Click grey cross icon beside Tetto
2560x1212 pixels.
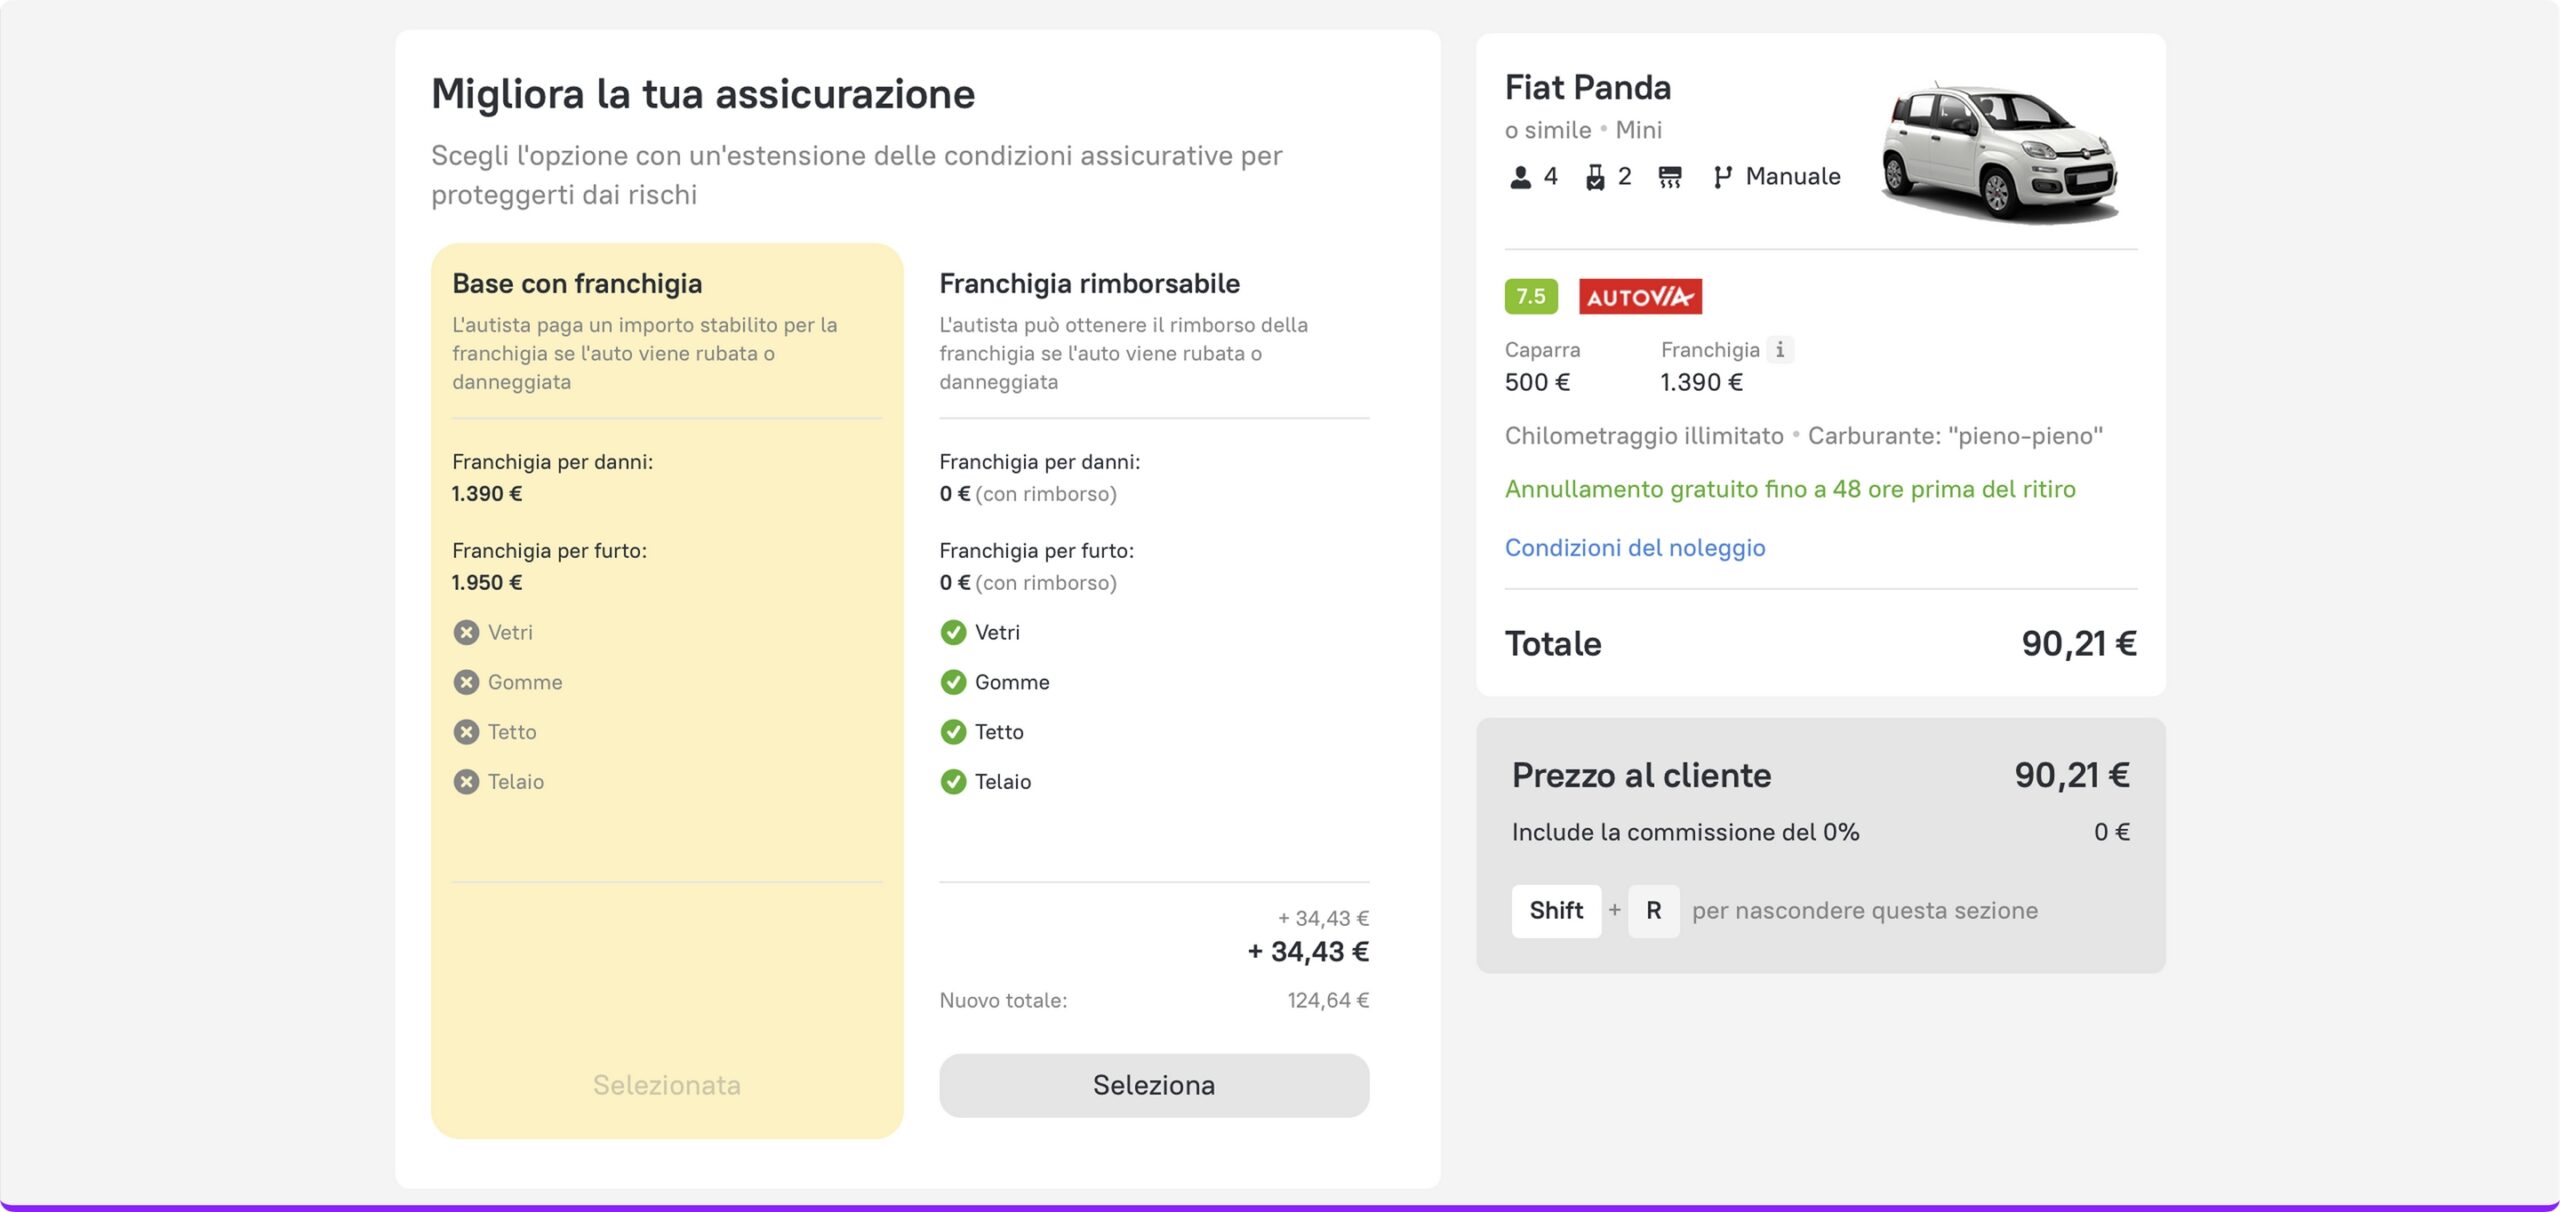(x=466, y=732)
